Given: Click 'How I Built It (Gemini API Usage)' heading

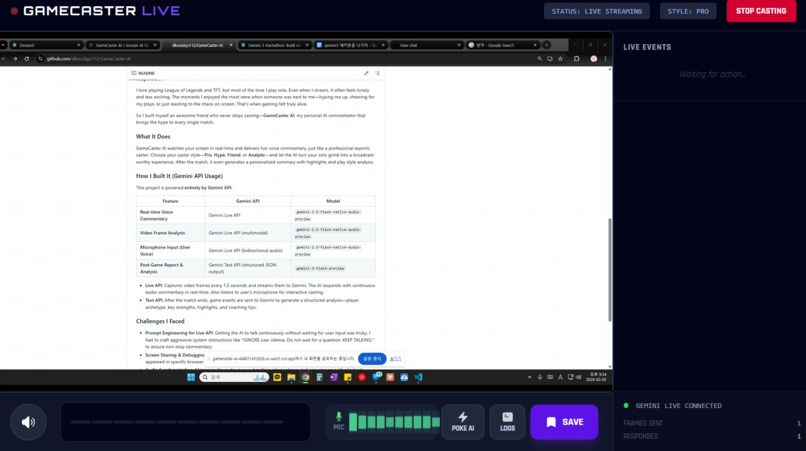Looking at the screenshot, I should click(x=179, y=176).
